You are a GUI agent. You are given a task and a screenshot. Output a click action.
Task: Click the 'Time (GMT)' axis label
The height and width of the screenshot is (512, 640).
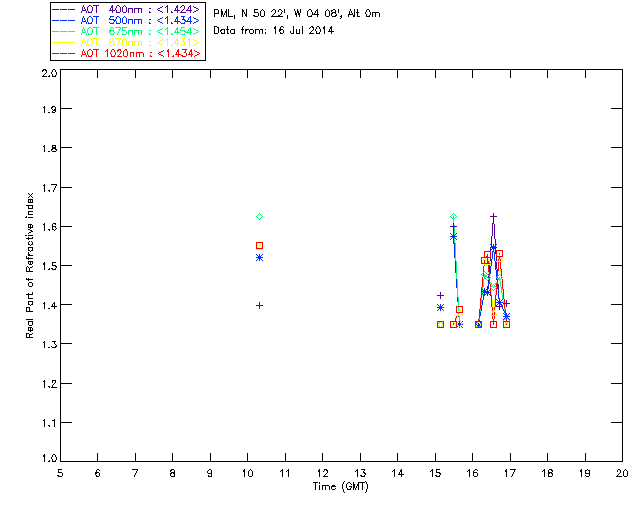coord(340,487)
